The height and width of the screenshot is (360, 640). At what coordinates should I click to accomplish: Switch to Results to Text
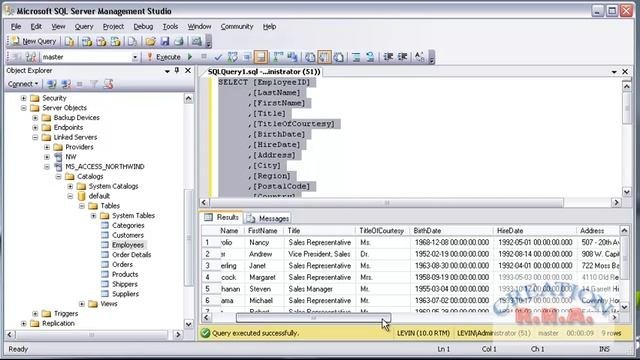tap(310, 57)
